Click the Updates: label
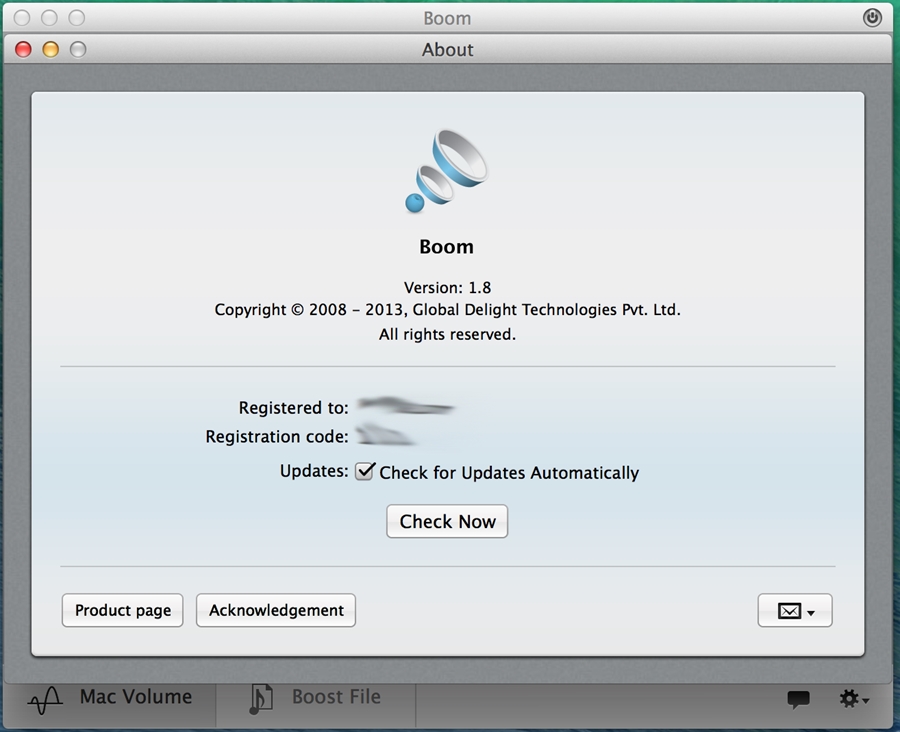The width and height of the screenshot is (900, 732). [x=314, y=471]
